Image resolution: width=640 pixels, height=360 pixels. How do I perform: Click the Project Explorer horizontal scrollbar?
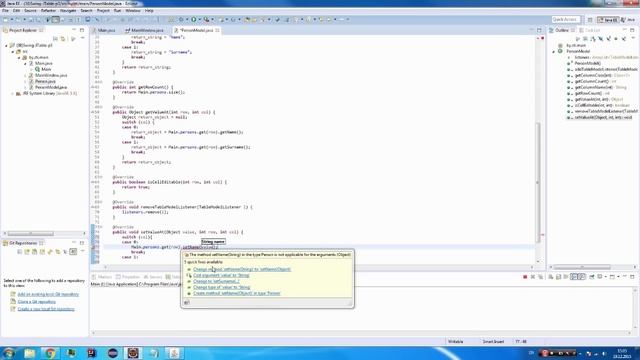[x=31, y=233]
